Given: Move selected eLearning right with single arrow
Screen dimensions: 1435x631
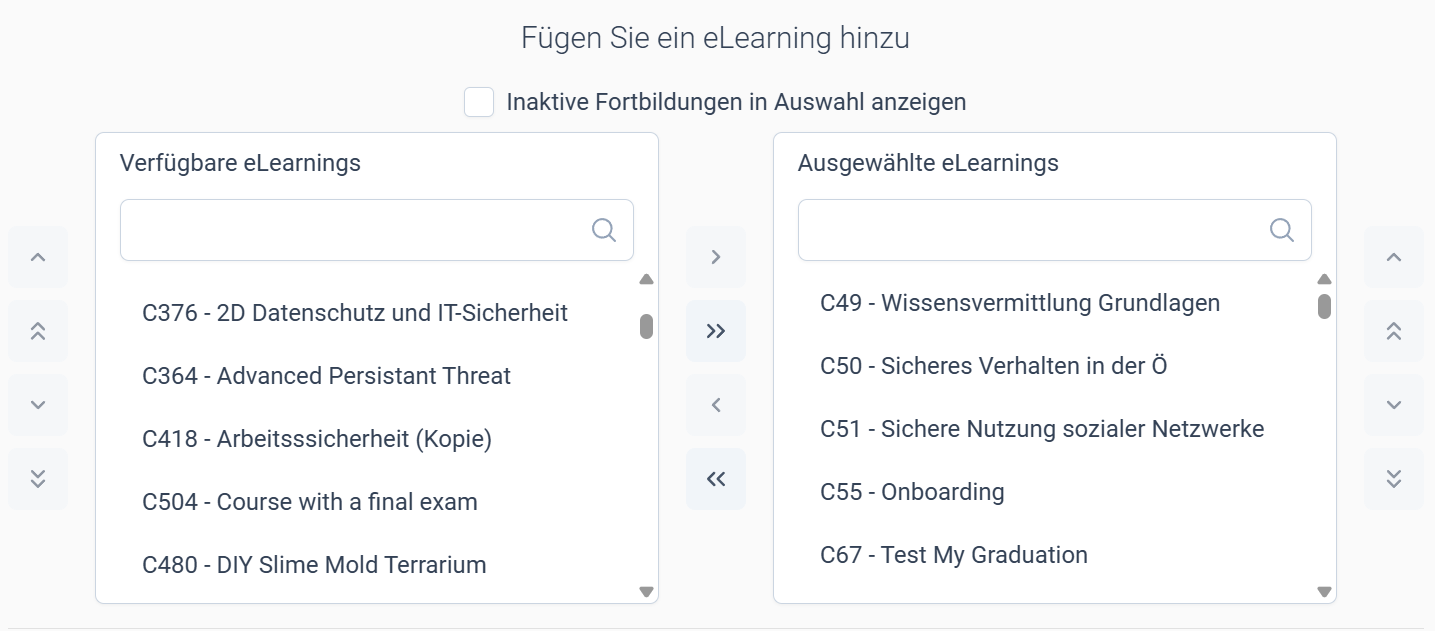Looking at the screenshot, I should tap(715, 257).
